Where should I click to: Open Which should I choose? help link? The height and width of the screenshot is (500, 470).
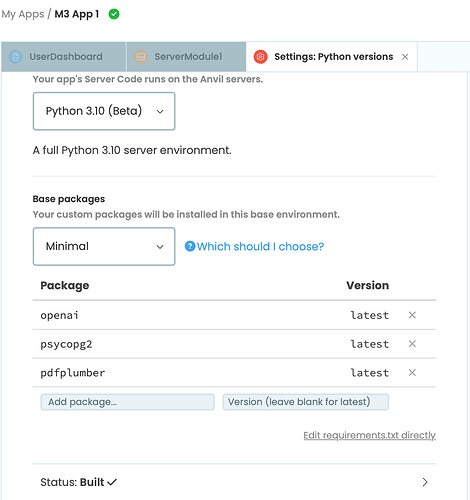260,246
